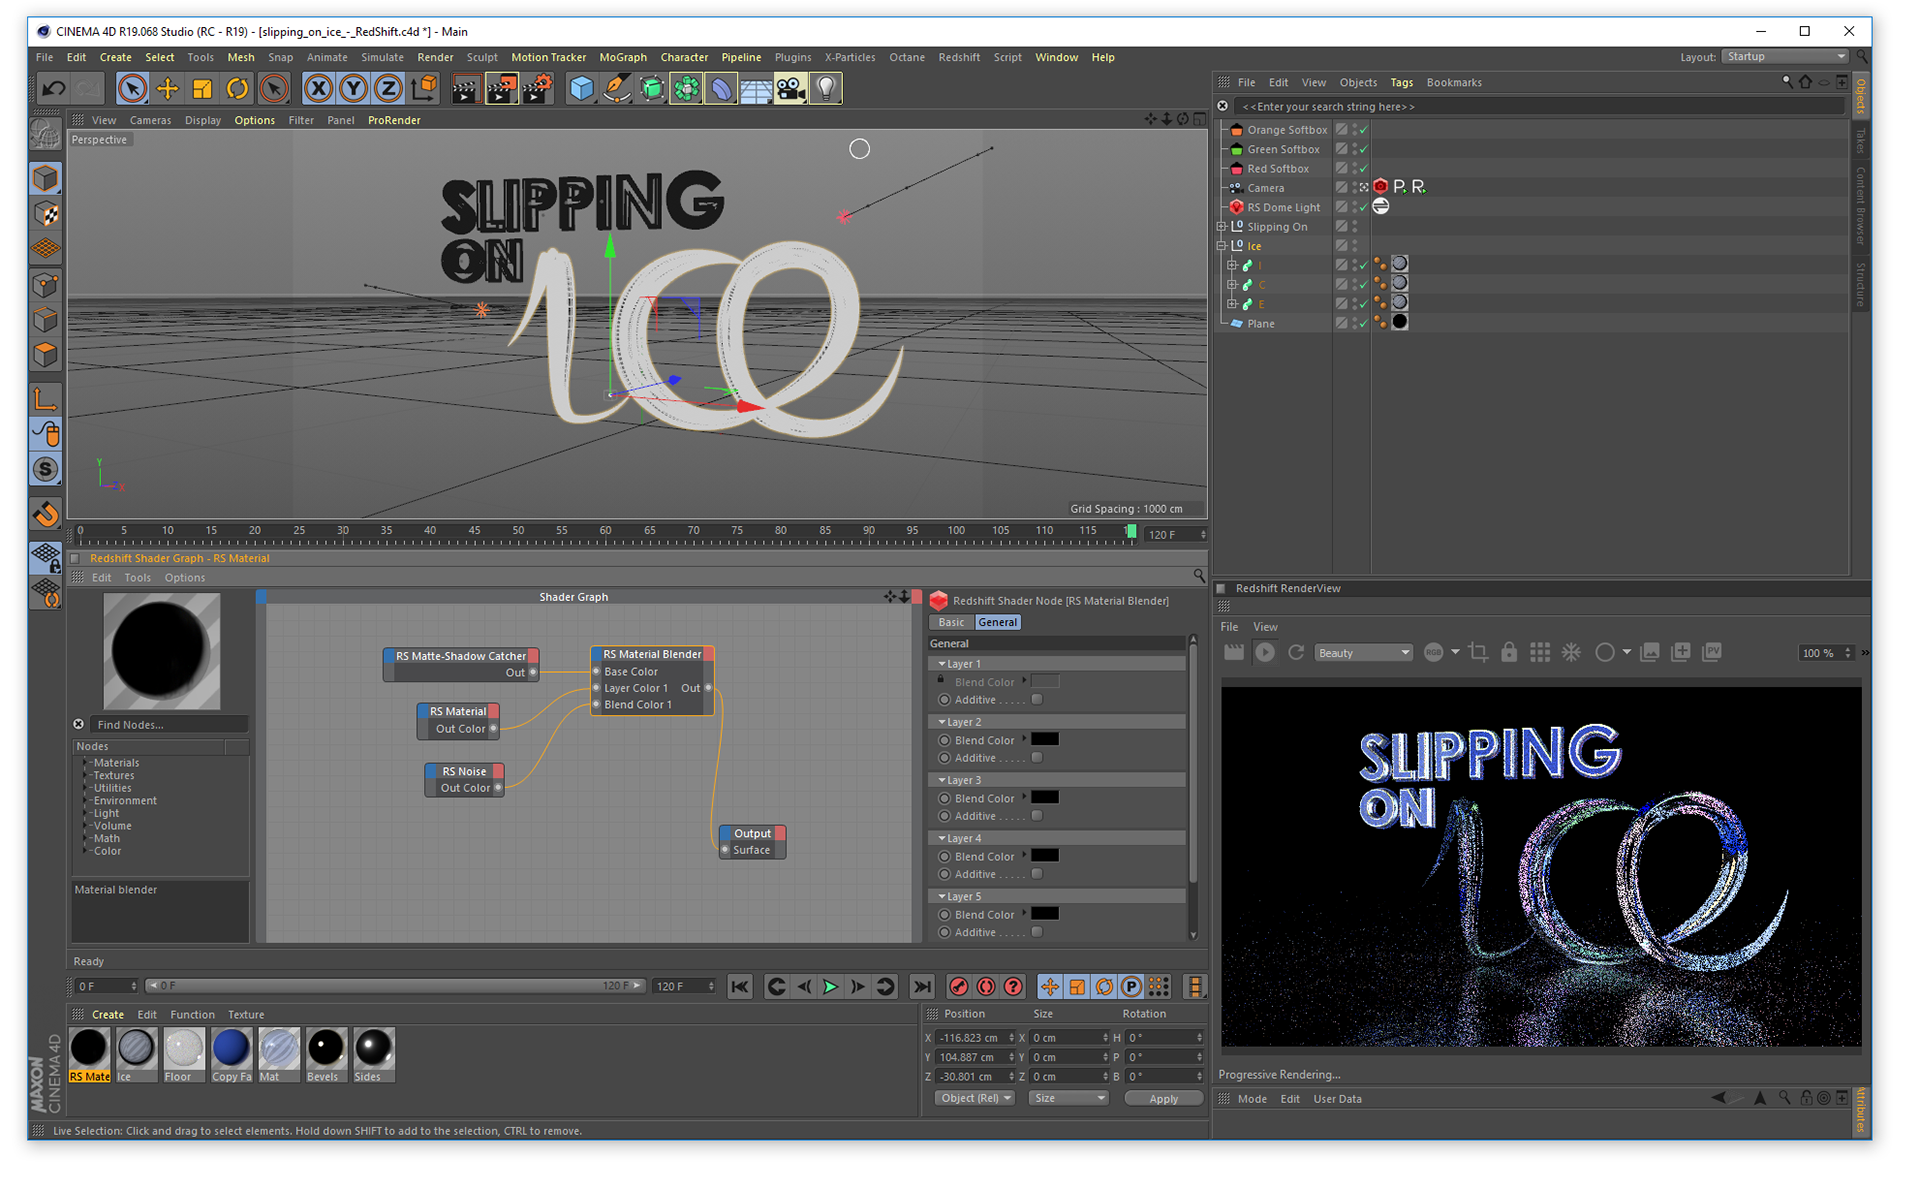Toggle Layer 2 Additive checkbox
This screenshot has height=1189, width=1920.
point(1037,758)
